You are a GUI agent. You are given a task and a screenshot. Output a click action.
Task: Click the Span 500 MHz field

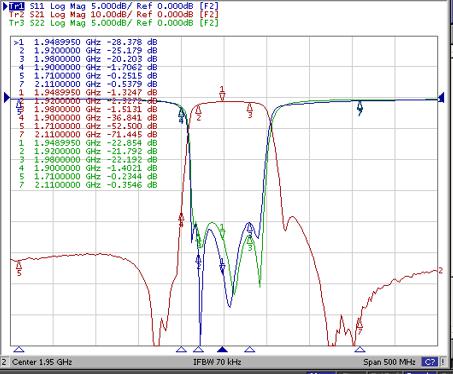389,362
